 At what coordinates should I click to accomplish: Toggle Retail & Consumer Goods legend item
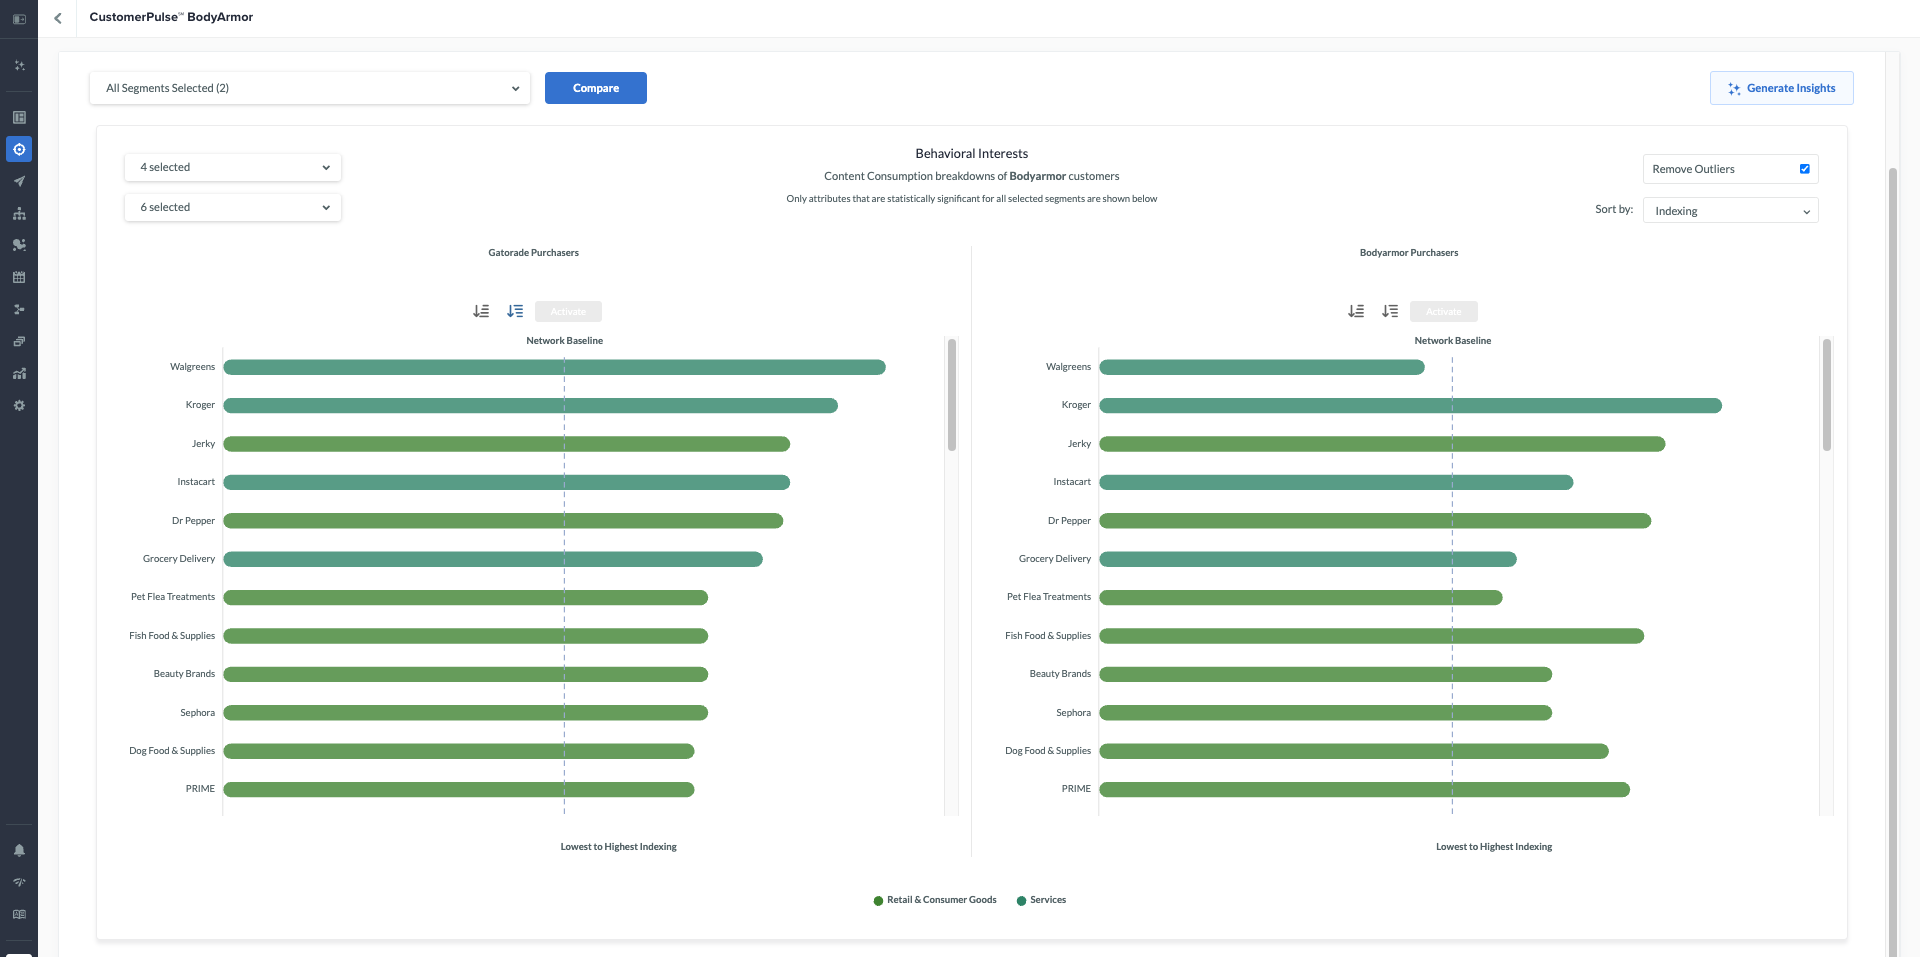click(935, 900)
